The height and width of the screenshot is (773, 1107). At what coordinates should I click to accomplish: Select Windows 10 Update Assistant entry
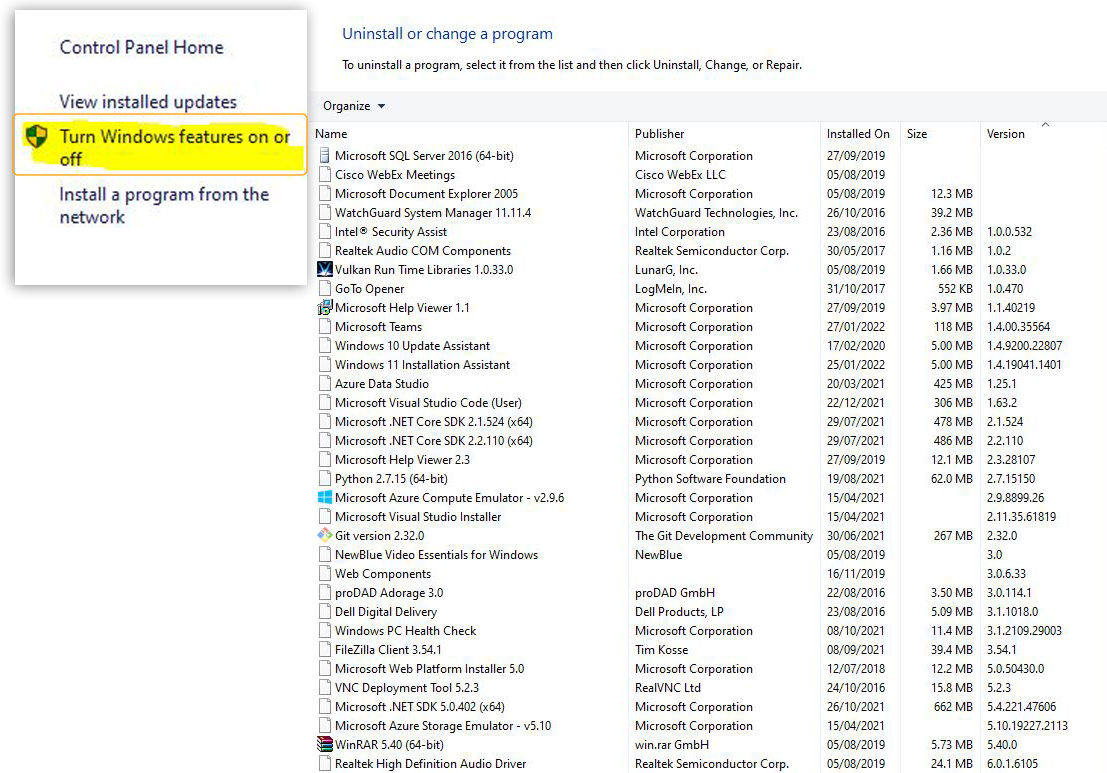(x=412, y=345)
